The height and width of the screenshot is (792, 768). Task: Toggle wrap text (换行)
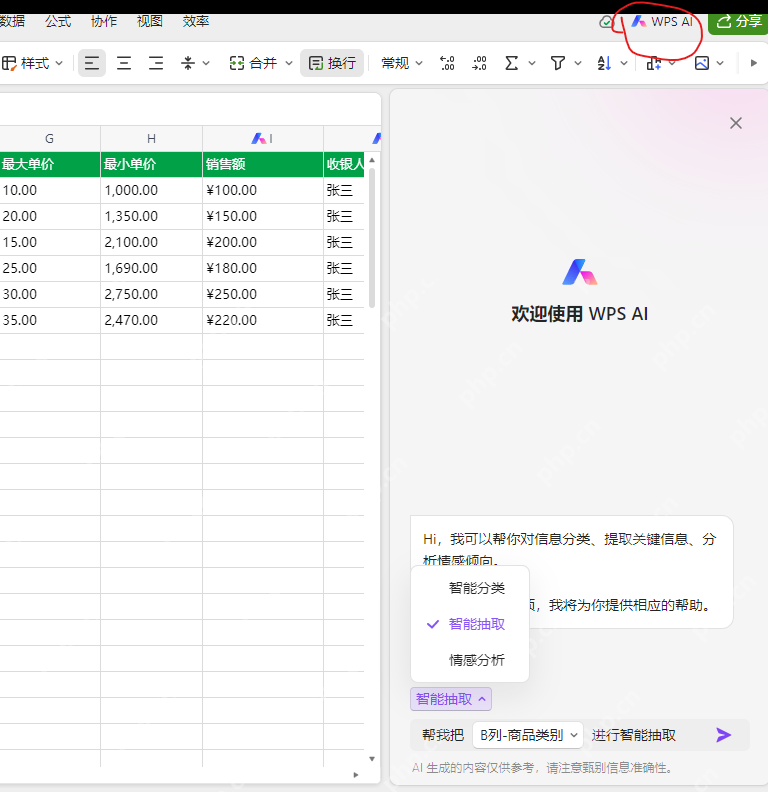[x=332, y=63]
